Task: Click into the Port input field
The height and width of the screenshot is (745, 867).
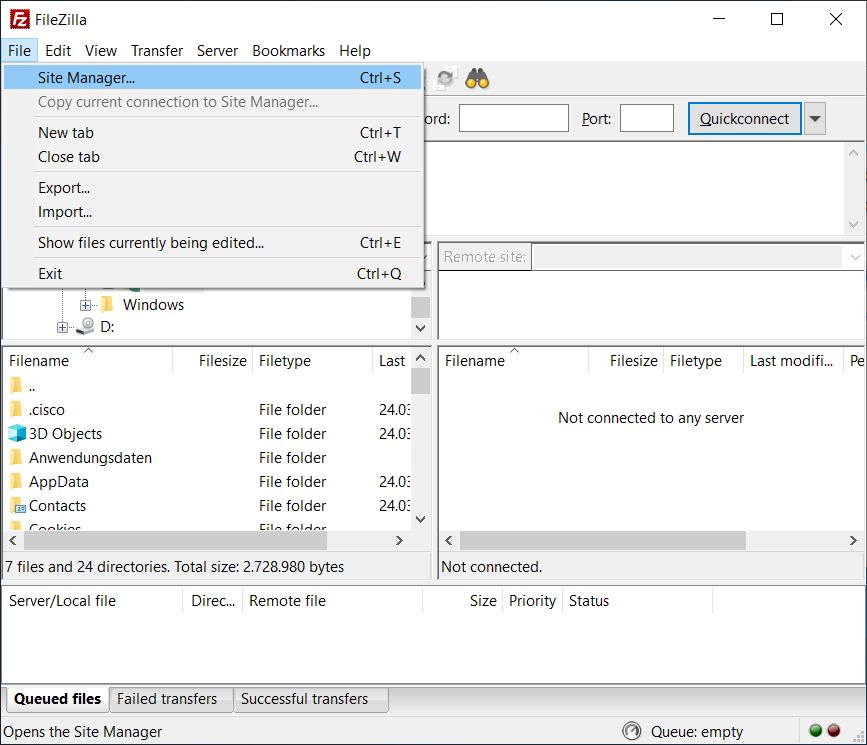Action: (x=646, y=118)
